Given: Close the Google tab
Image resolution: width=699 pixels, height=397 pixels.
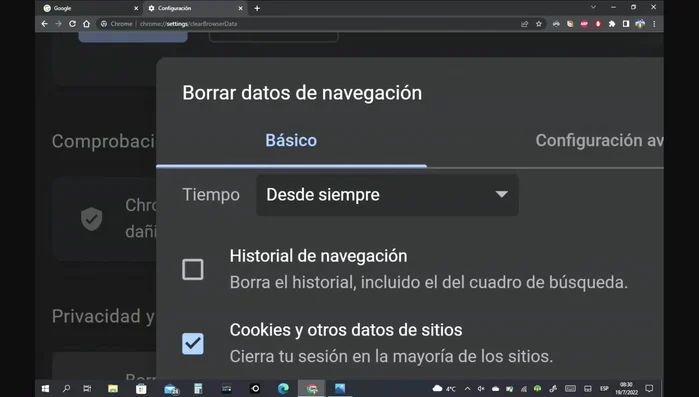Looking at the screenshot, I should 136,8.
